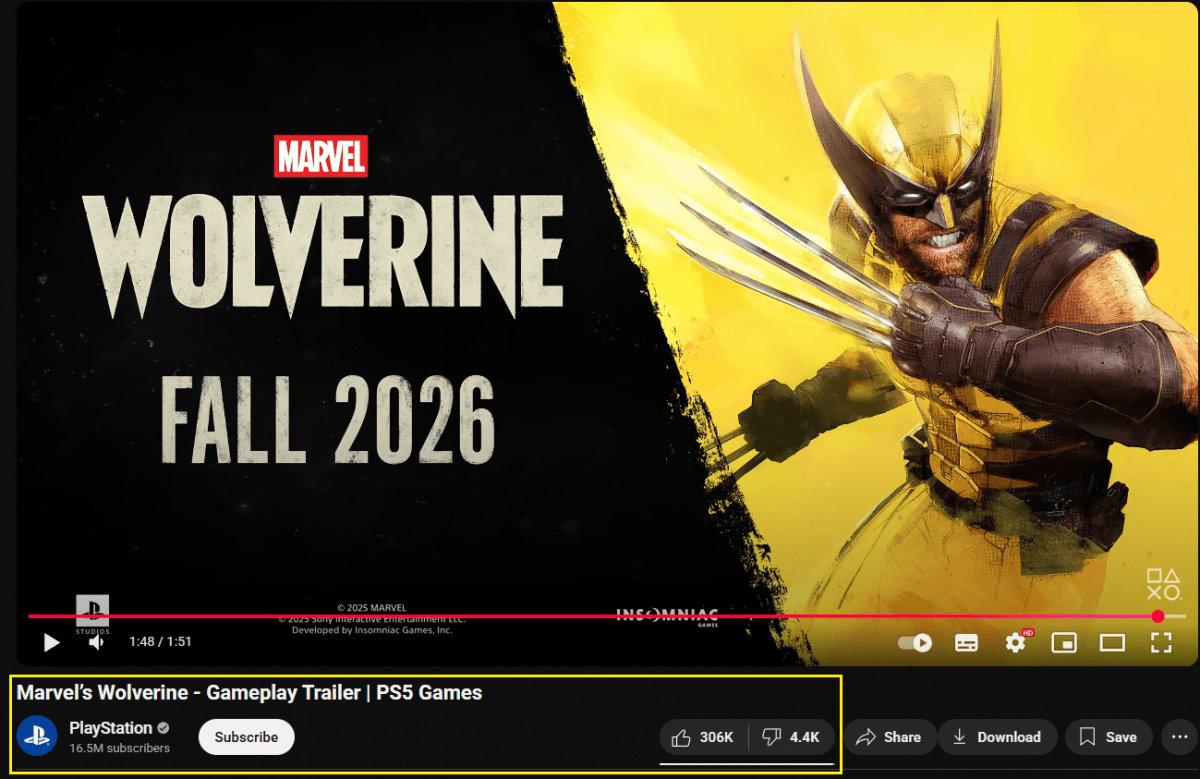Enter full screen mode
The width and height of the screenshot is (1200, 779).
point(1160,642)
